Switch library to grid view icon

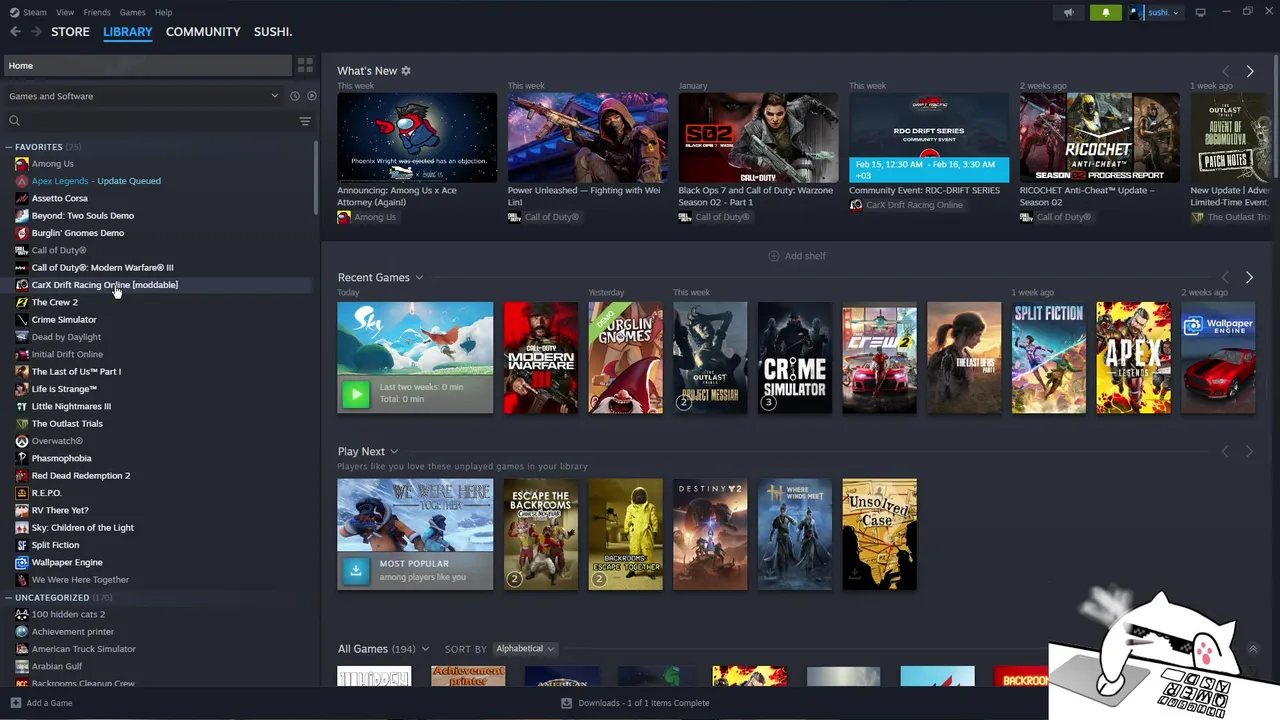tap(305, 65)
